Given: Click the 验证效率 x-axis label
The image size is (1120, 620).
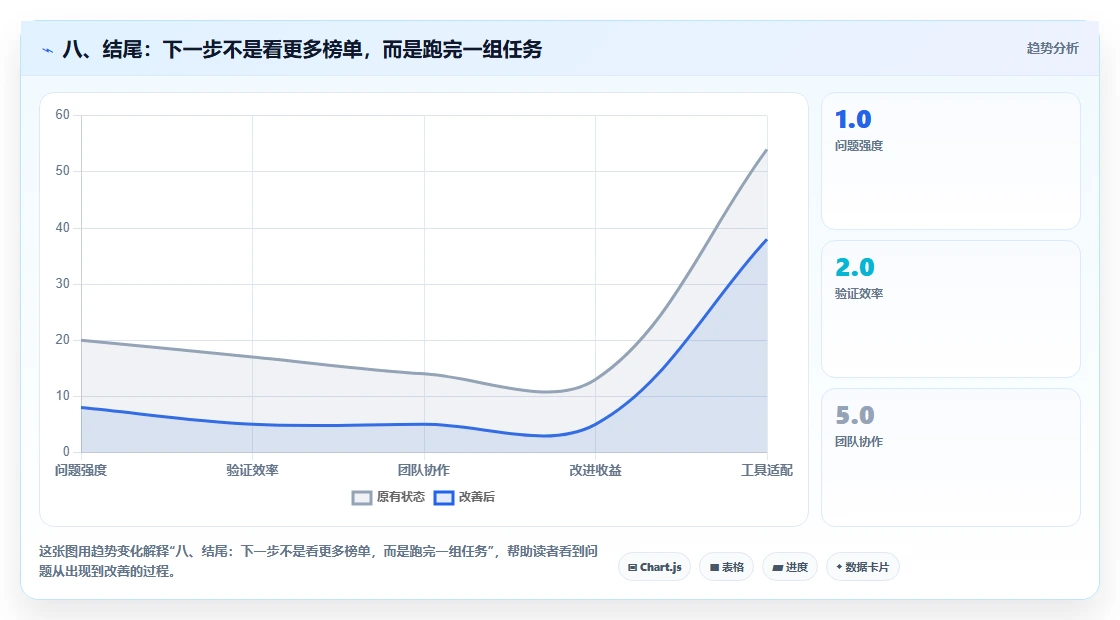Looking at the screenshot, I should pyautogui.click(x=252, y=470).
